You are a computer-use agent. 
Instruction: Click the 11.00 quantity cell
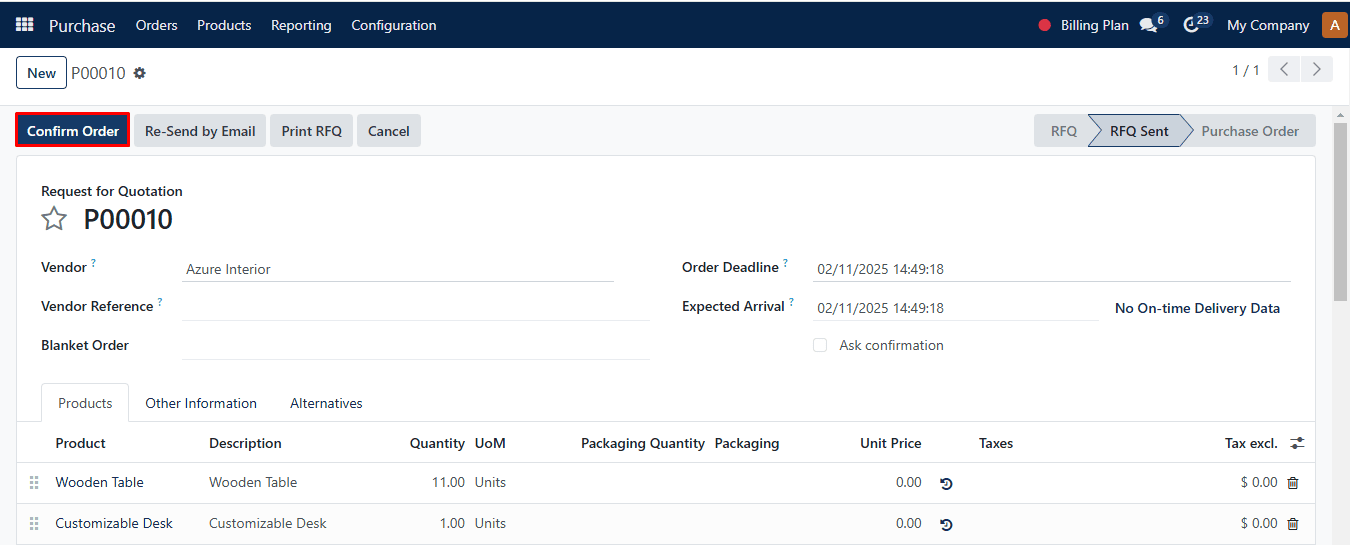point(448,482)
